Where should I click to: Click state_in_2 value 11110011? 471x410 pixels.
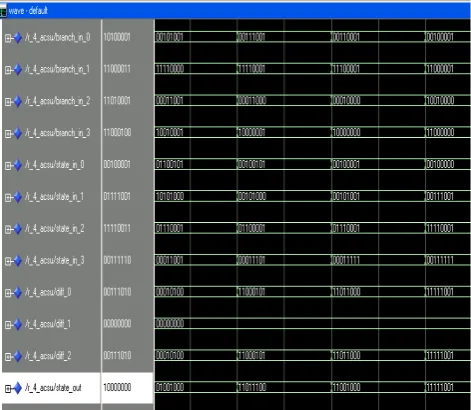point(117,228)
